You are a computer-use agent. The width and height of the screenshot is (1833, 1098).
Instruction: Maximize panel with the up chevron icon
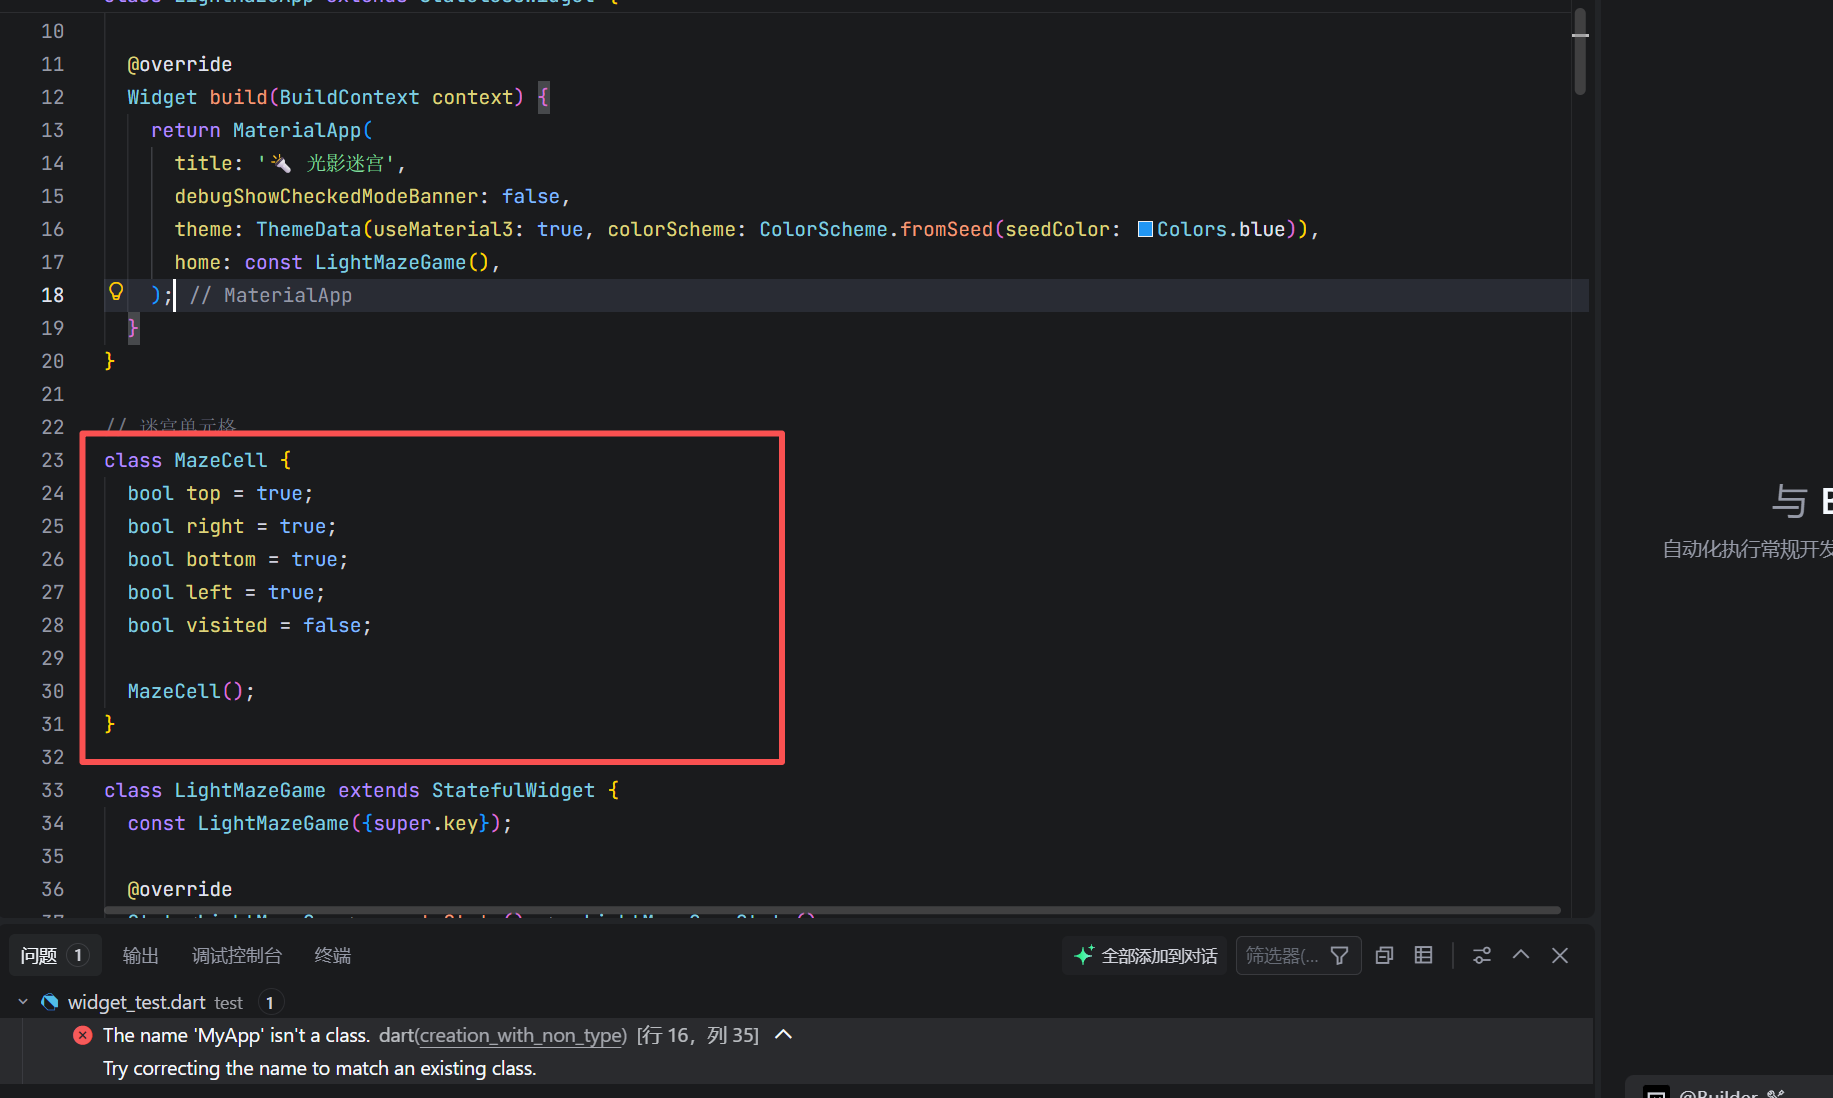click(1521, 955)
